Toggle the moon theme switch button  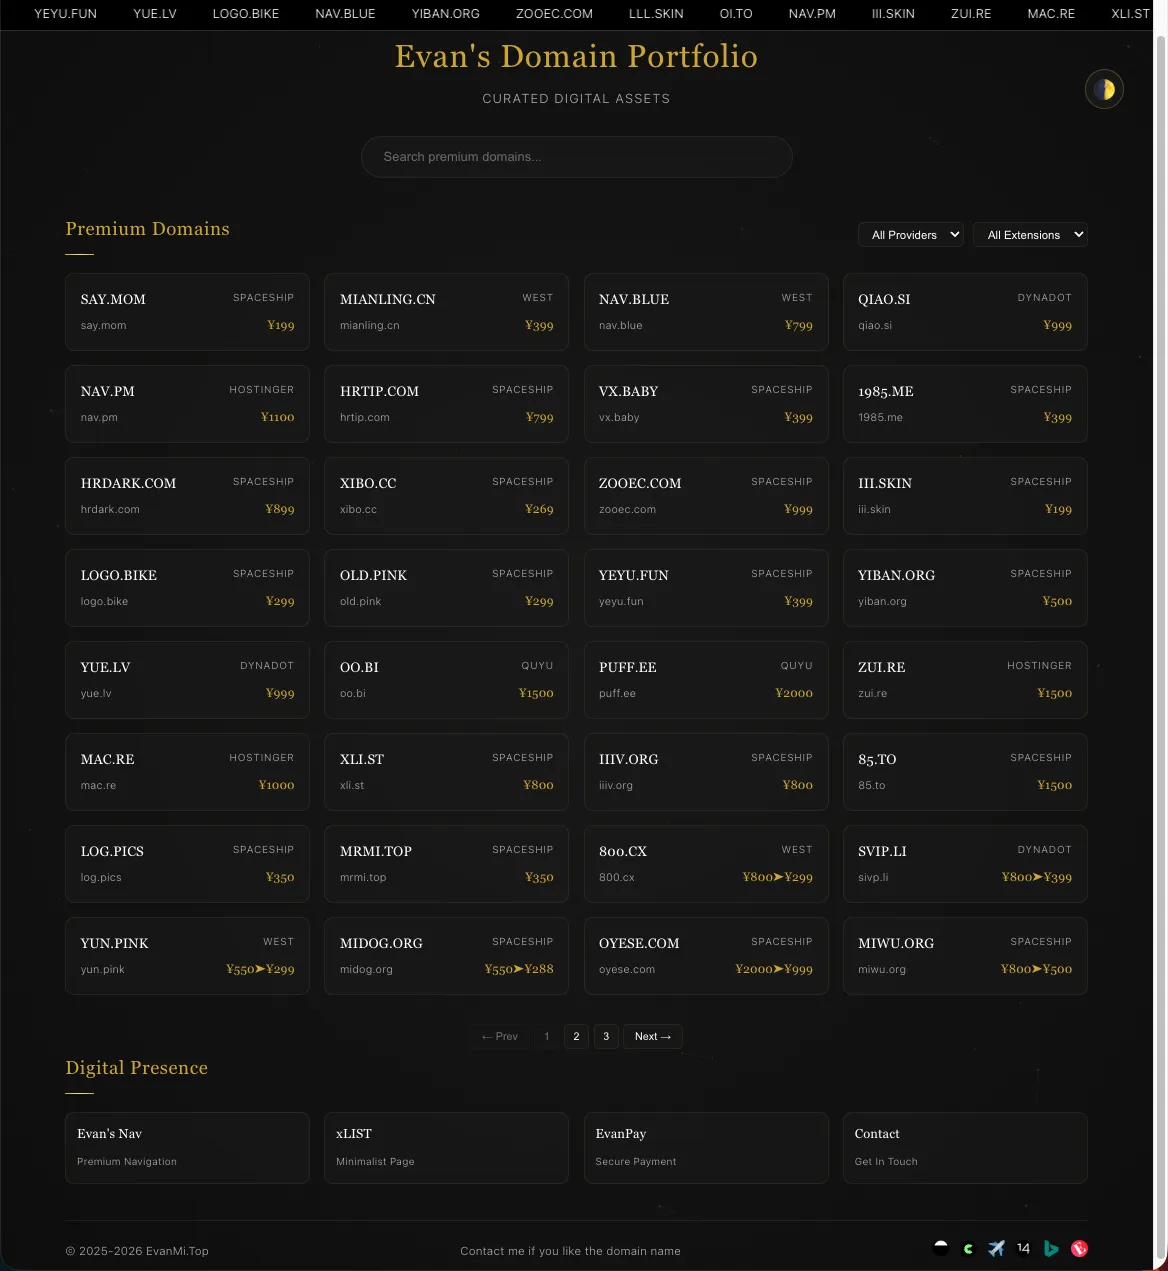click(1104, 90)
